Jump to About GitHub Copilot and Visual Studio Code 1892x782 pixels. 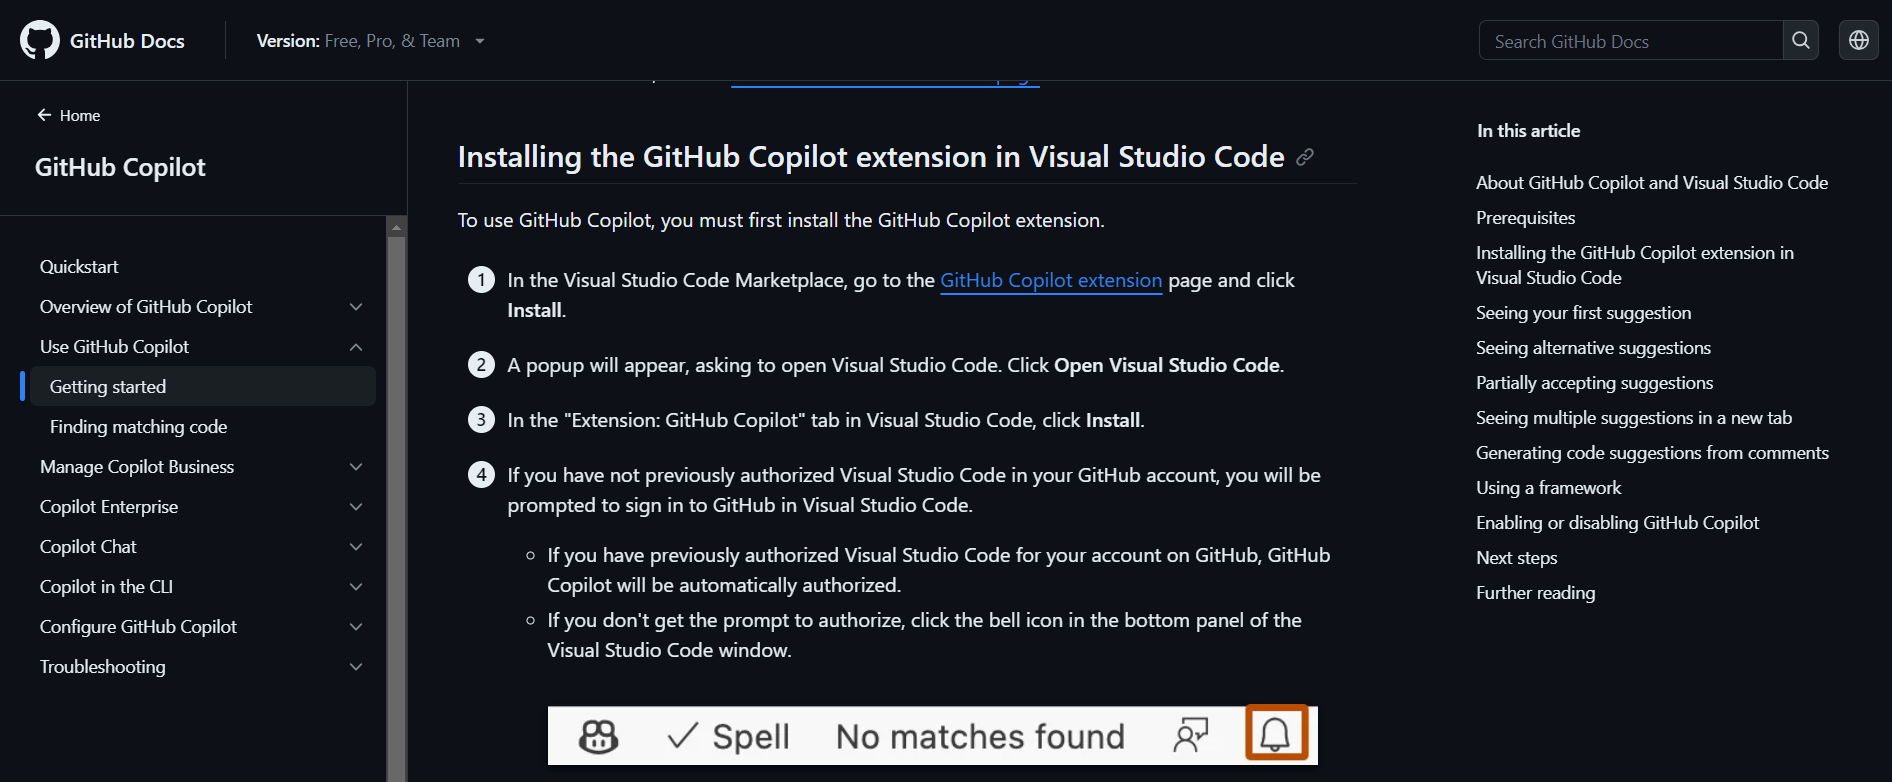click(1652, 183)
